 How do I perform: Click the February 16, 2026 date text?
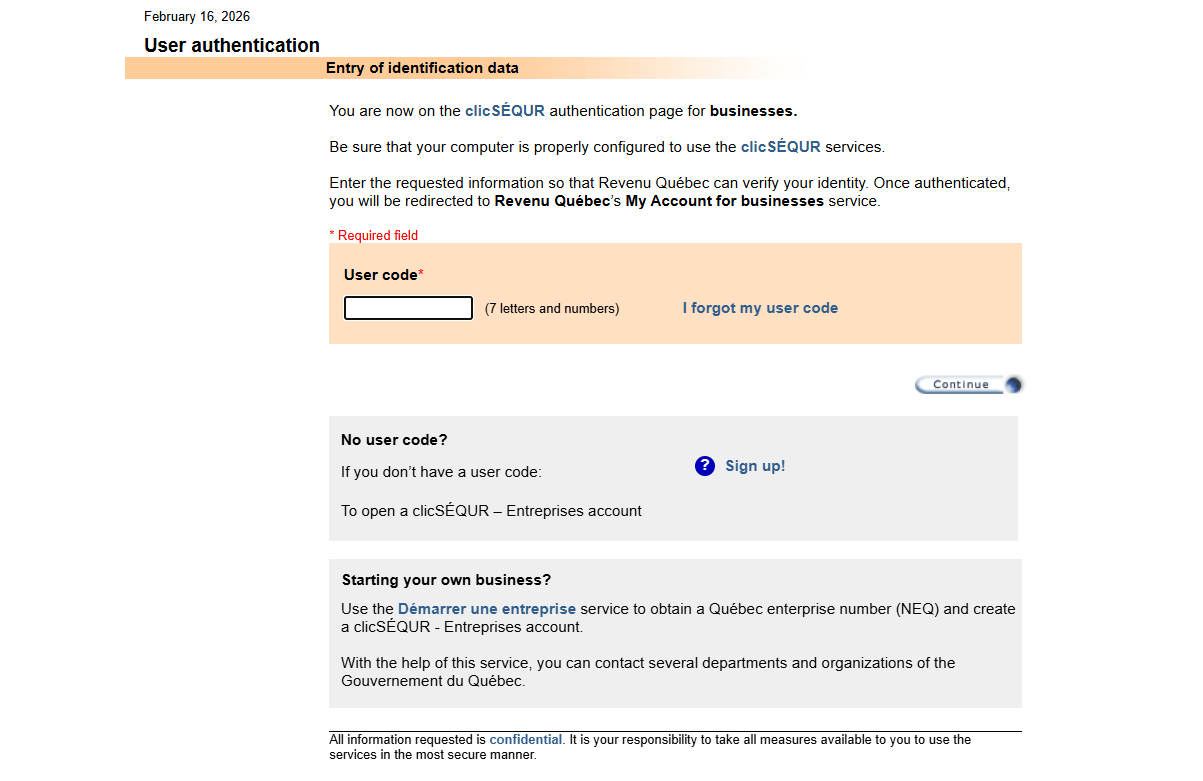(x=197, y=17)
